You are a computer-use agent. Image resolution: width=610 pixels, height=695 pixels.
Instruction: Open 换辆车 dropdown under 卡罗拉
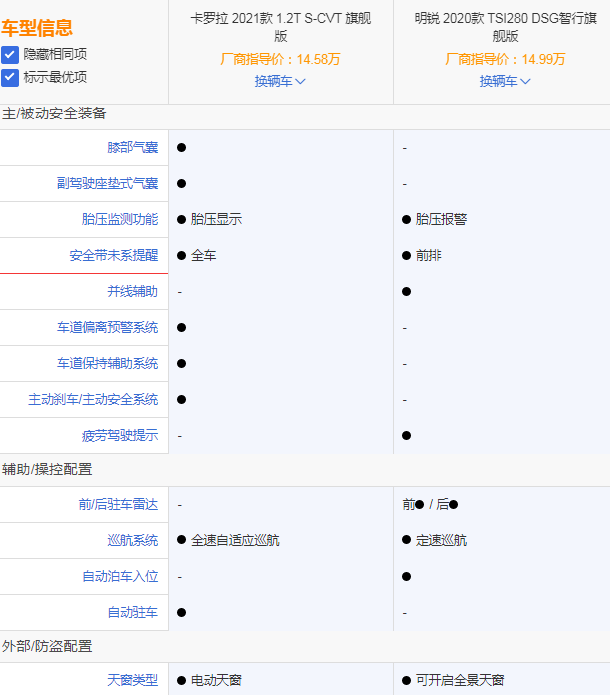280,81
